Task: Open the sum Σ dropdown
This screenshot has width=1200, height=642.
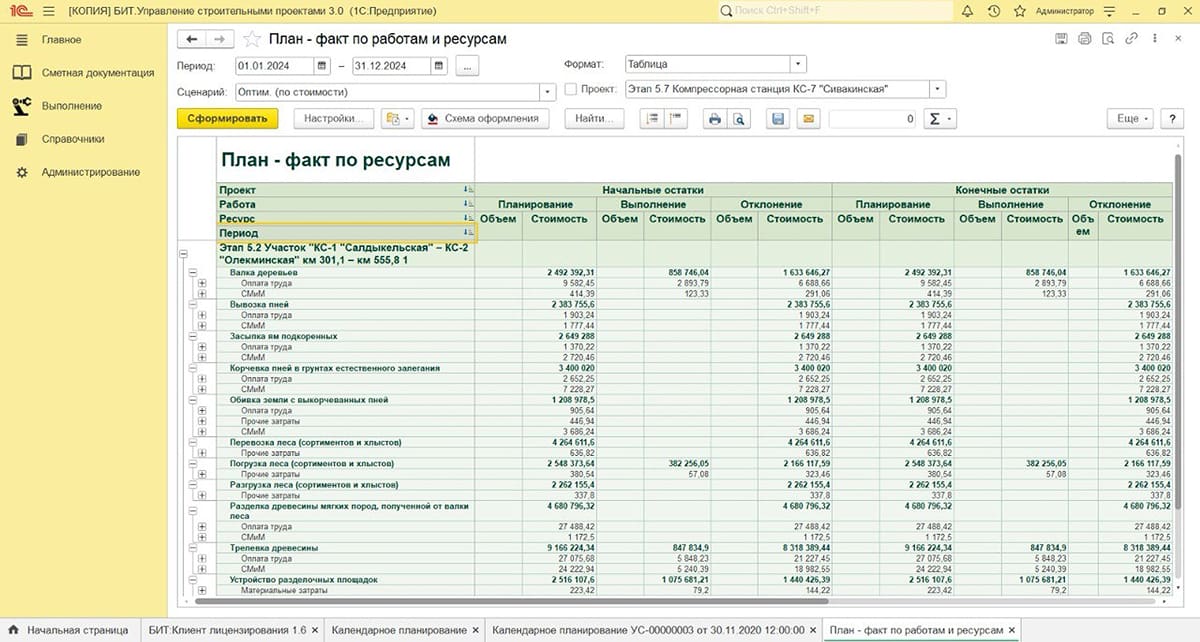Action: 940,118
